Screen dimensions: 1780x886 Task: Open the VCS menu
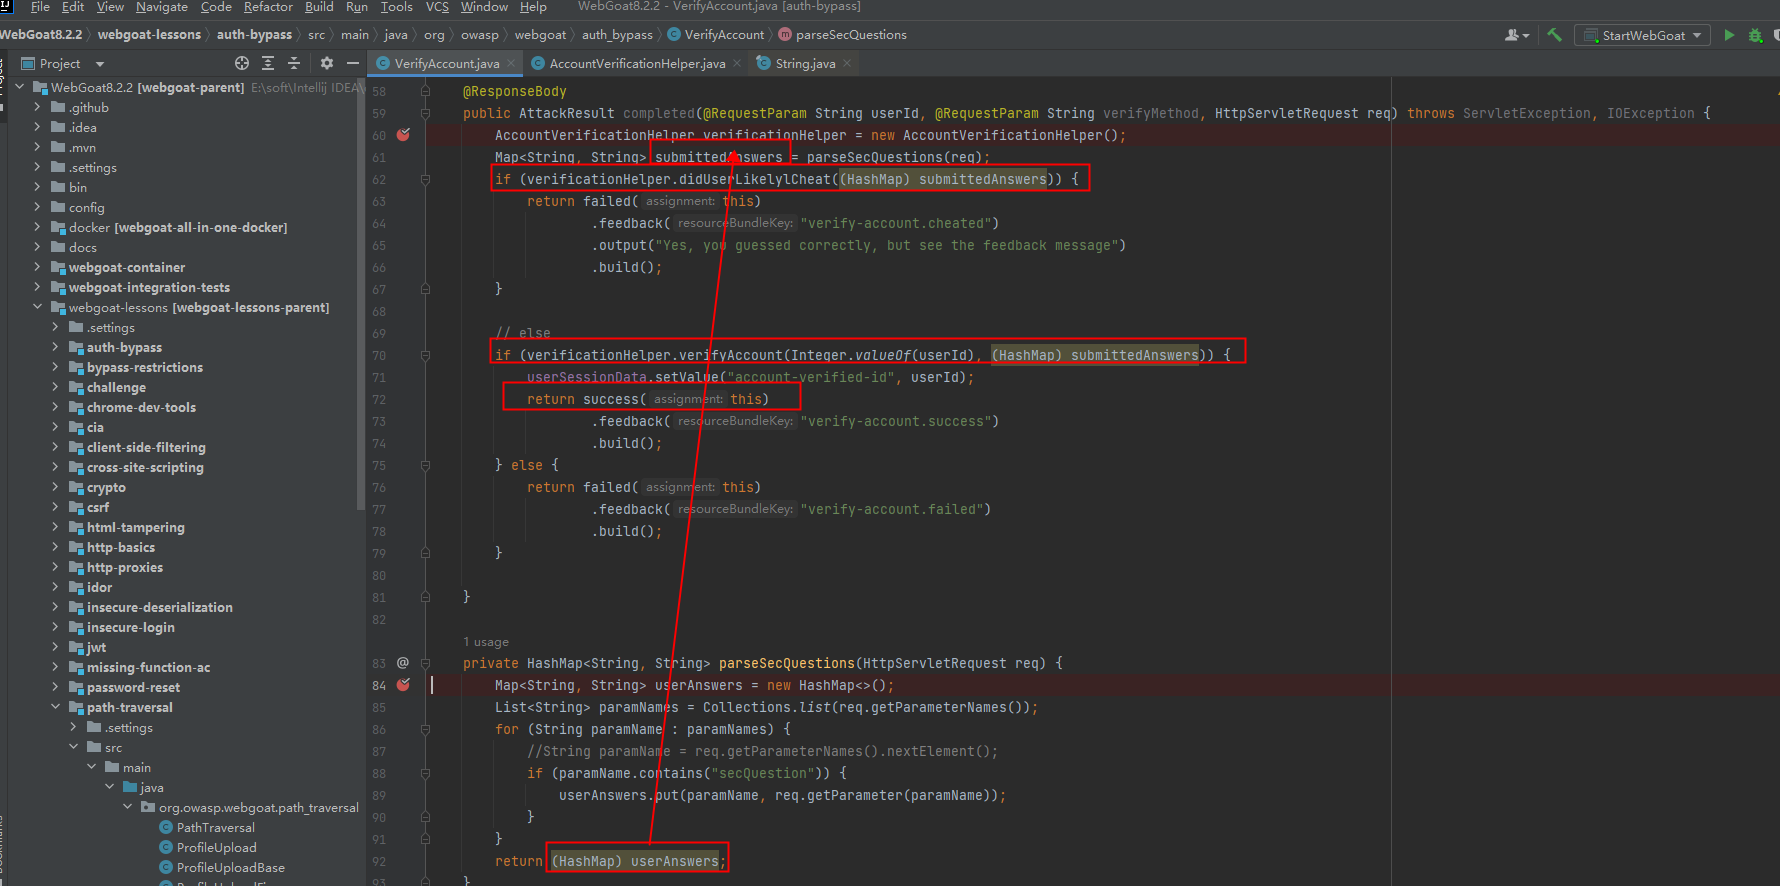(x=437, y=7)
